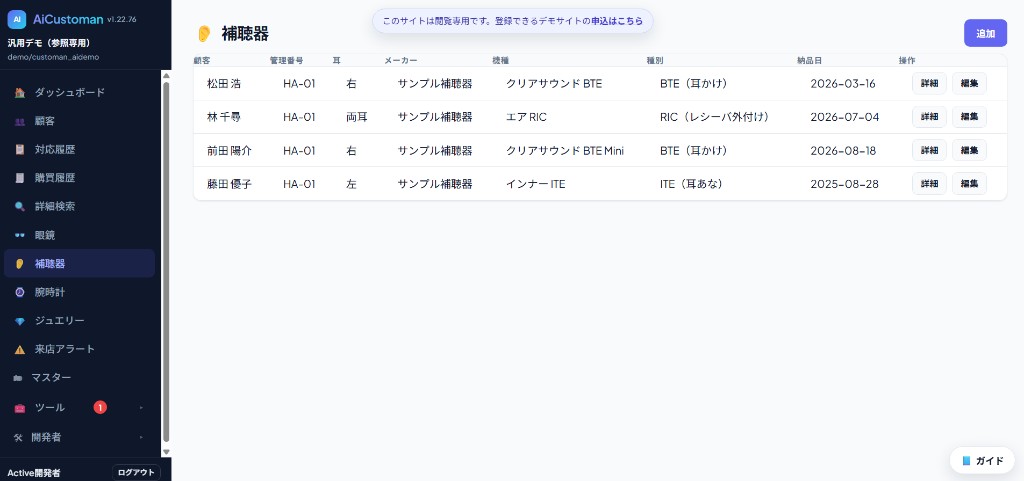The height and width of the screenshot is (481, 1024).
Task: Open 詳細 for 松田 浩
Action: [x=929, y=84]
